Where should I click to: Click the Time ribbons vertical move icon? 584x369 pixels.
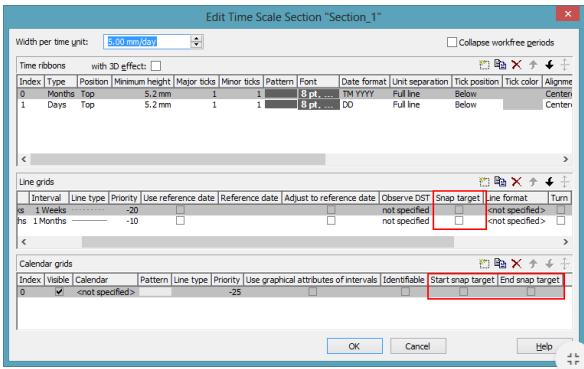click(565, 65)
